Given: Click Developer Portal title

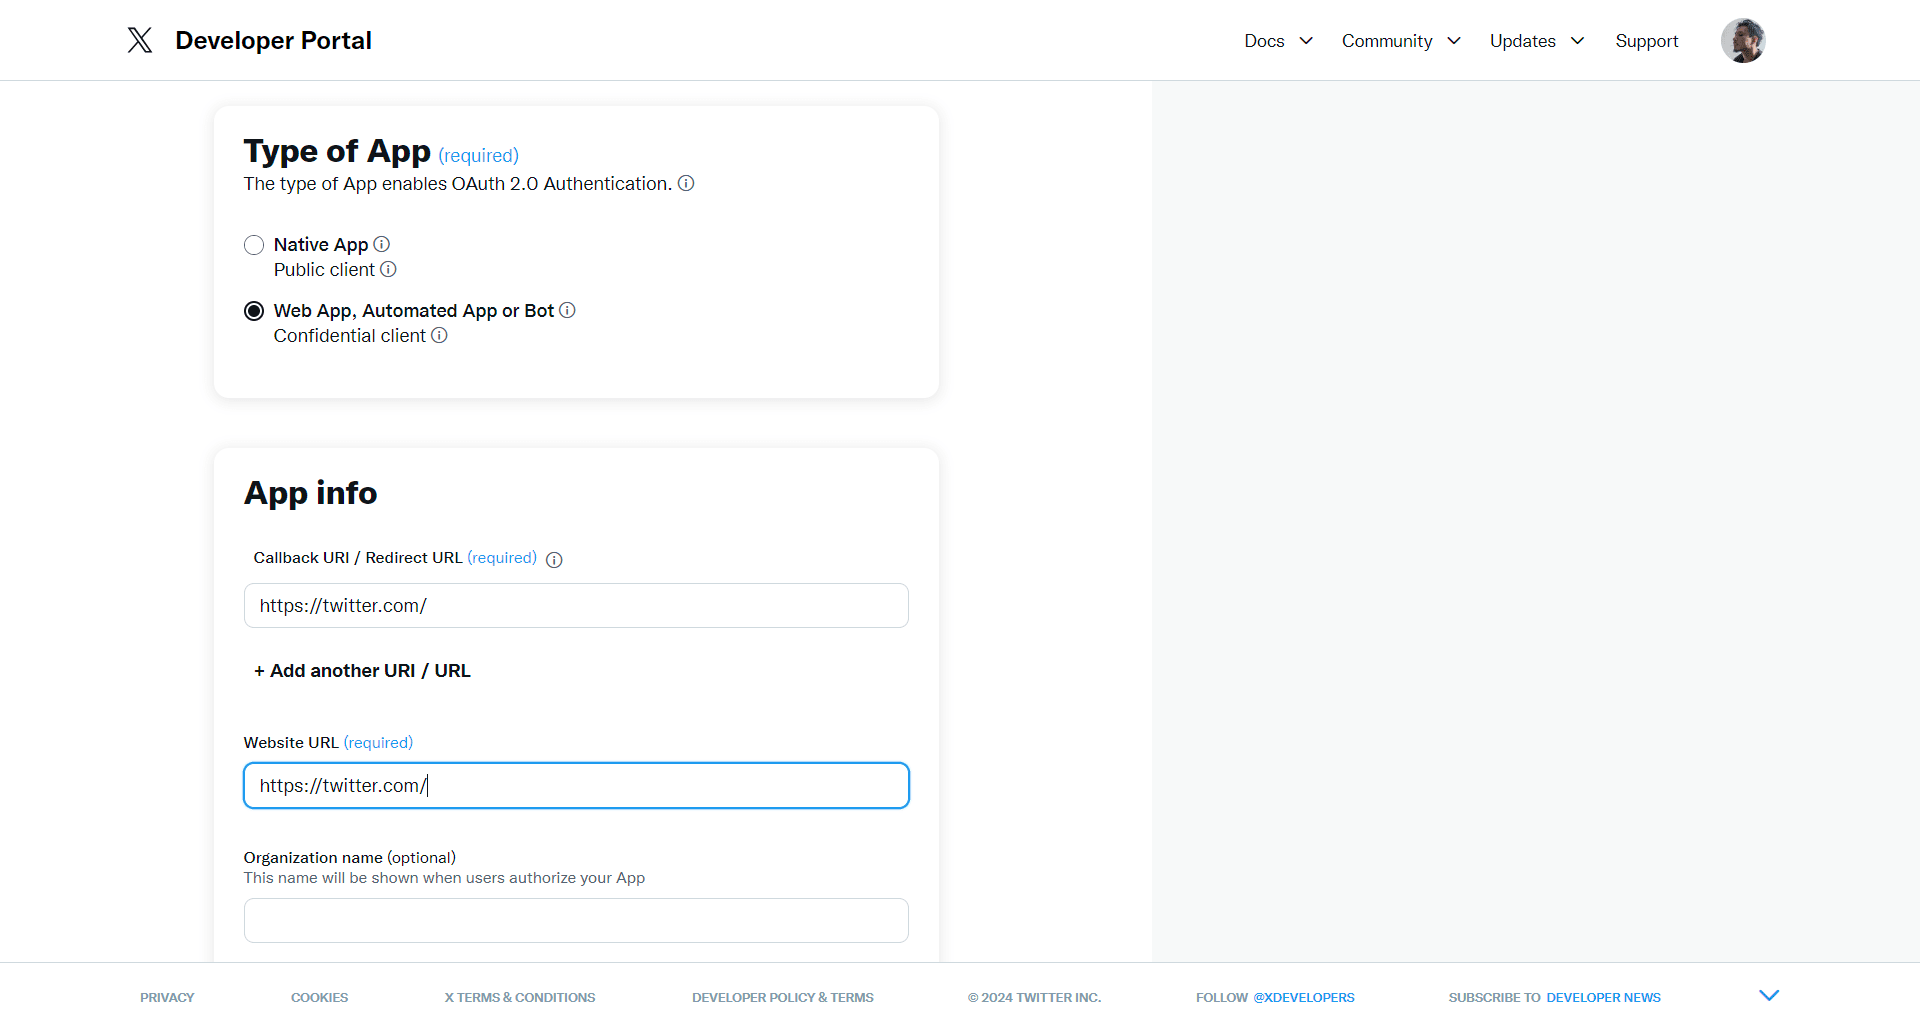Looking at the screenshot, I should pos(273,40).
